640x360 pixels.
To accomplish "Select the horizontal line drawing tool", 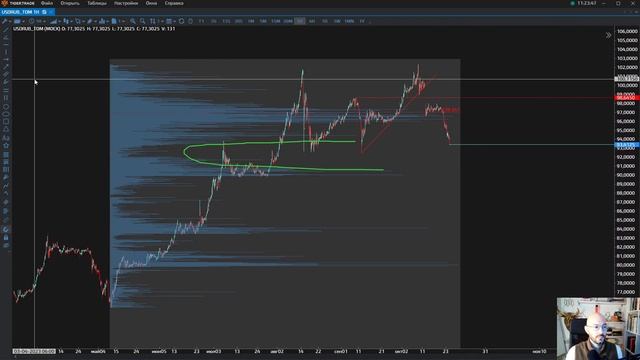I will (x=6, y=44).
